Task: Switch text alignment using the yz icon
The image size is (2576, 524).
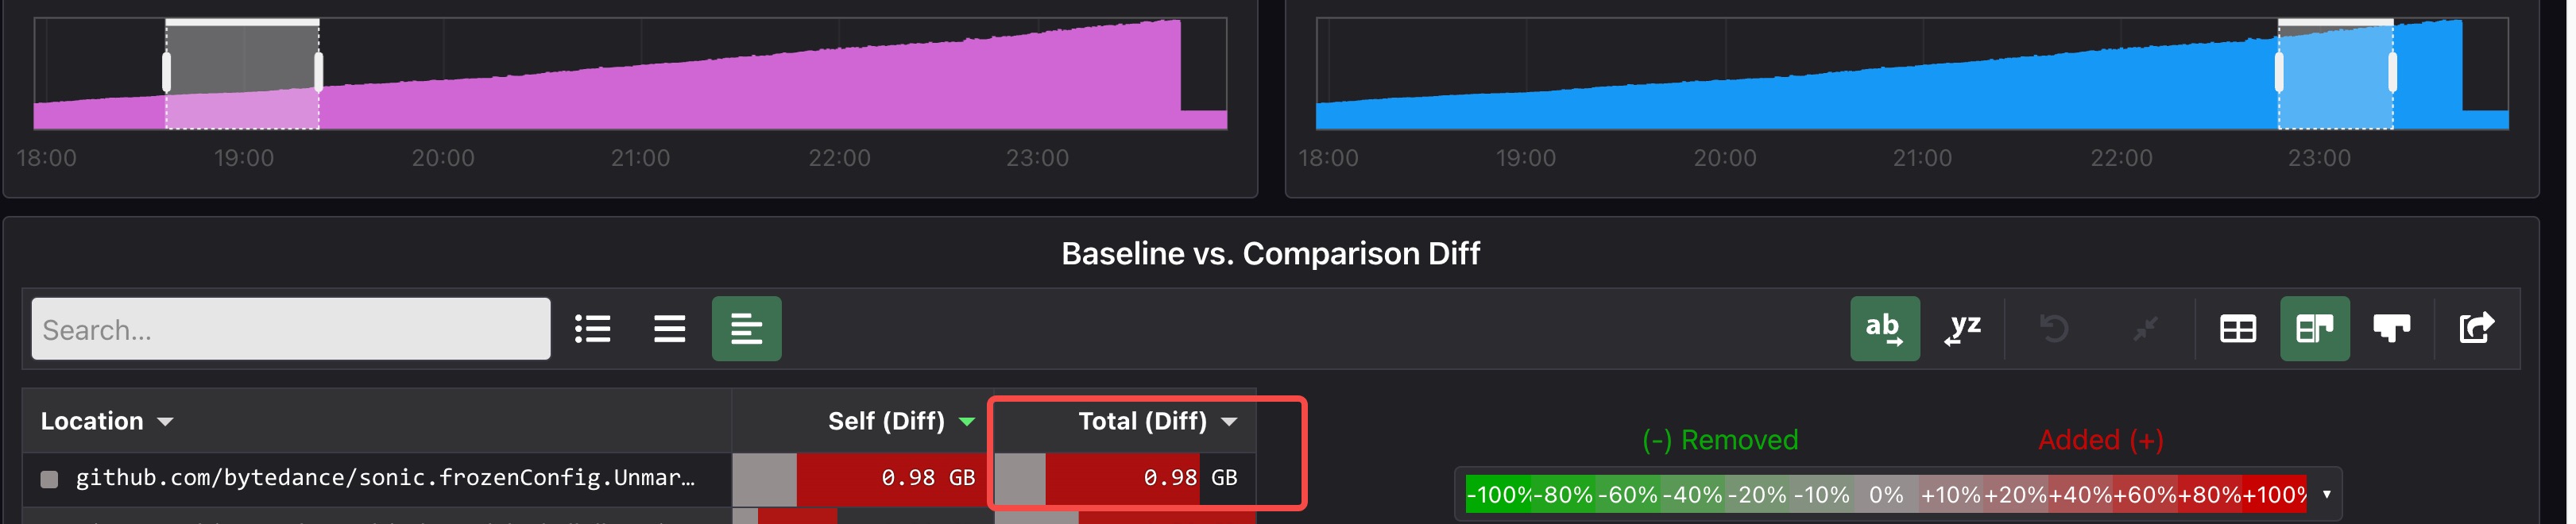Action: tap(1961, 328)
